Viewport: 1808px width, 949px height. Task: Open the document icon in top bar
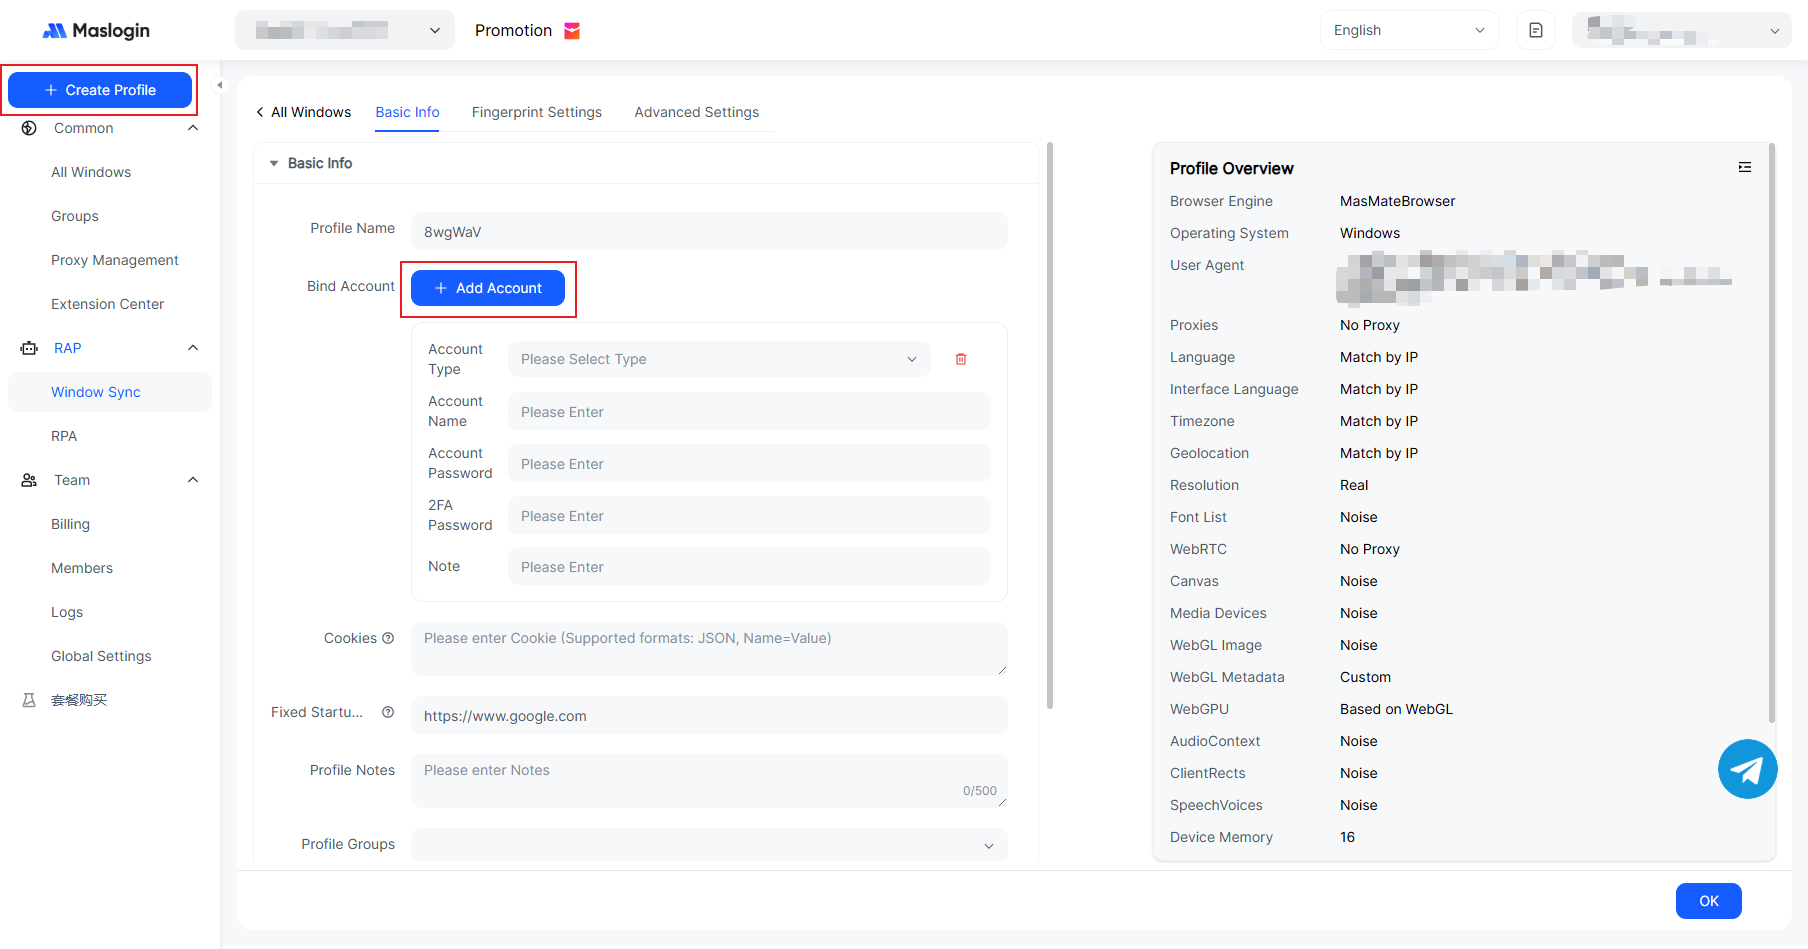(1536, 30)
